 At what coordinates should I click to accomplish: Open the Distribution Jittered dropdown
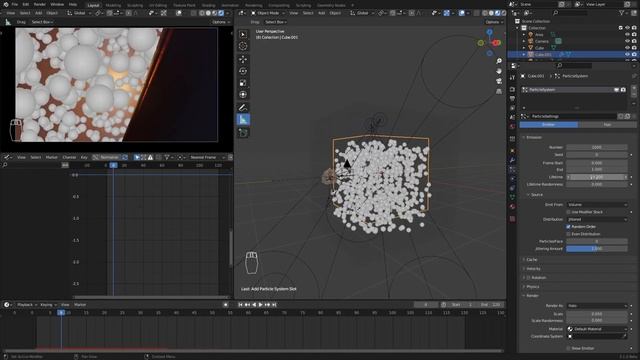tap(597, 220)
